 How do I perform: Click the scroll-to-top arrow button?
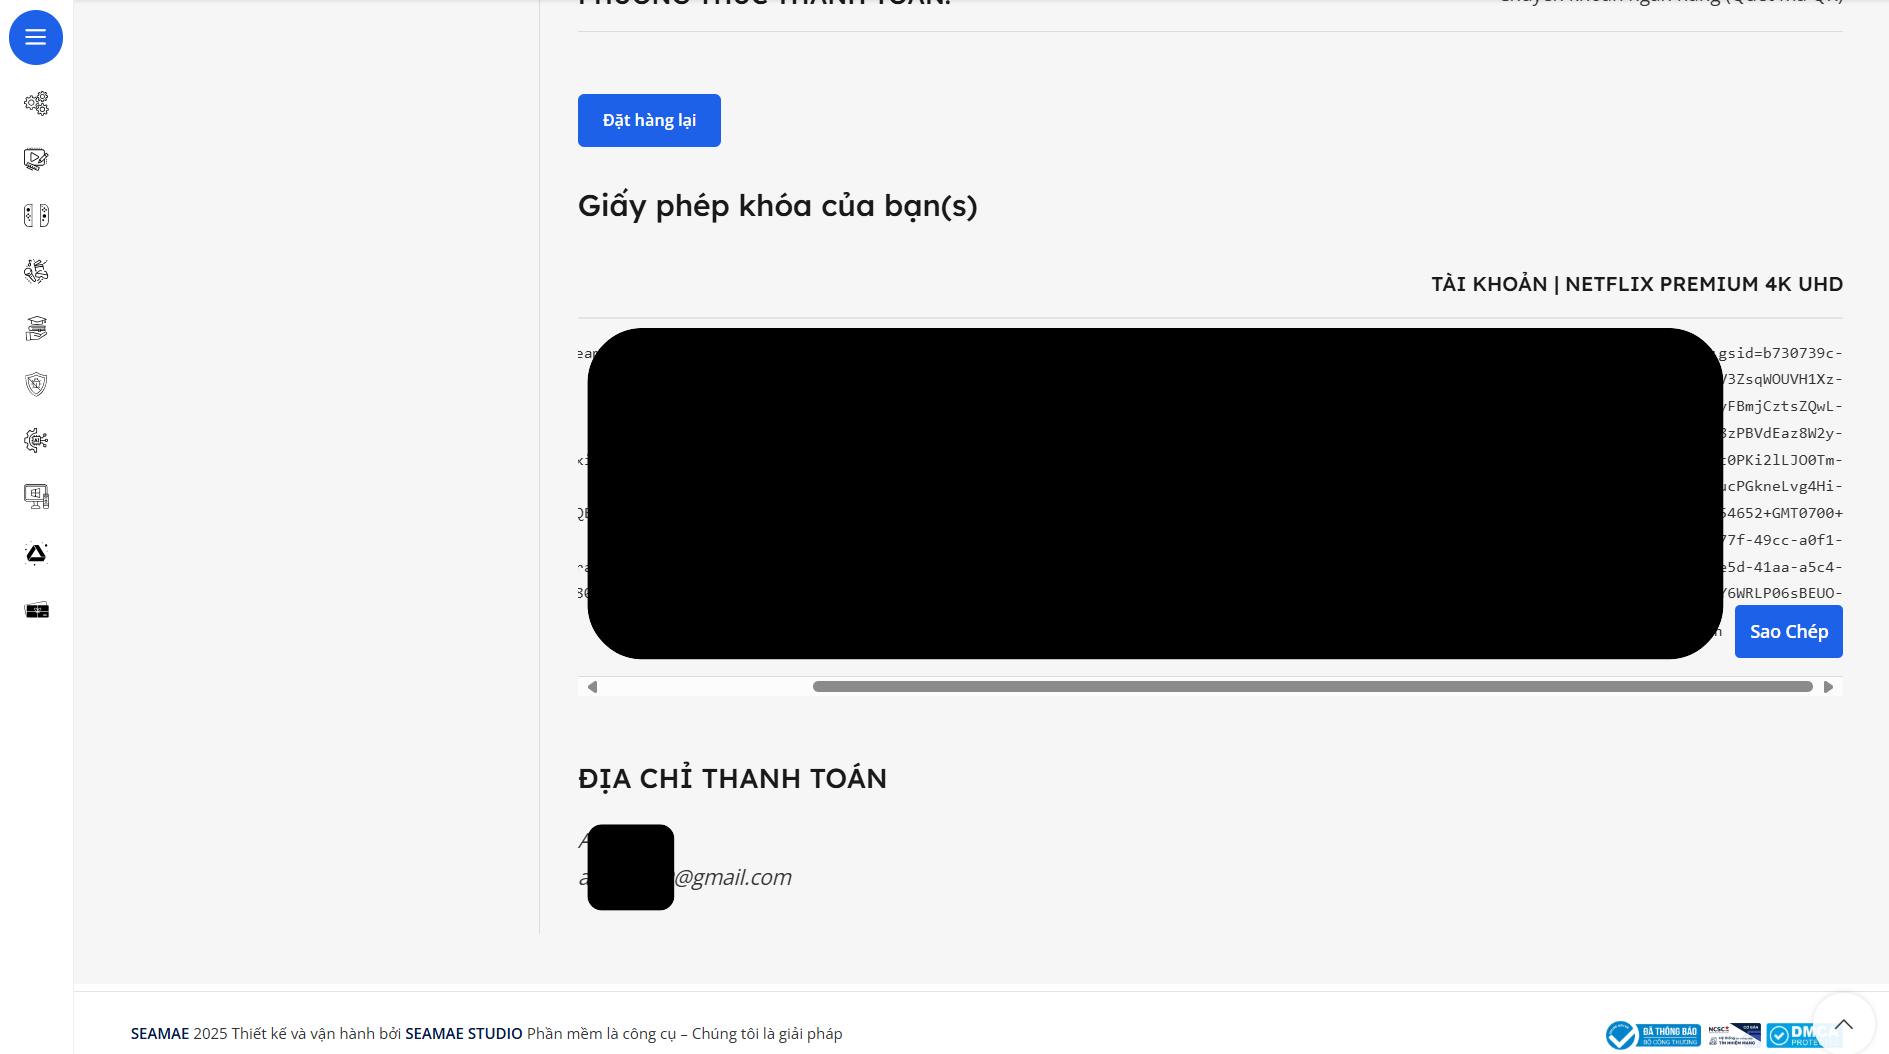(x=1843, y=1024)
